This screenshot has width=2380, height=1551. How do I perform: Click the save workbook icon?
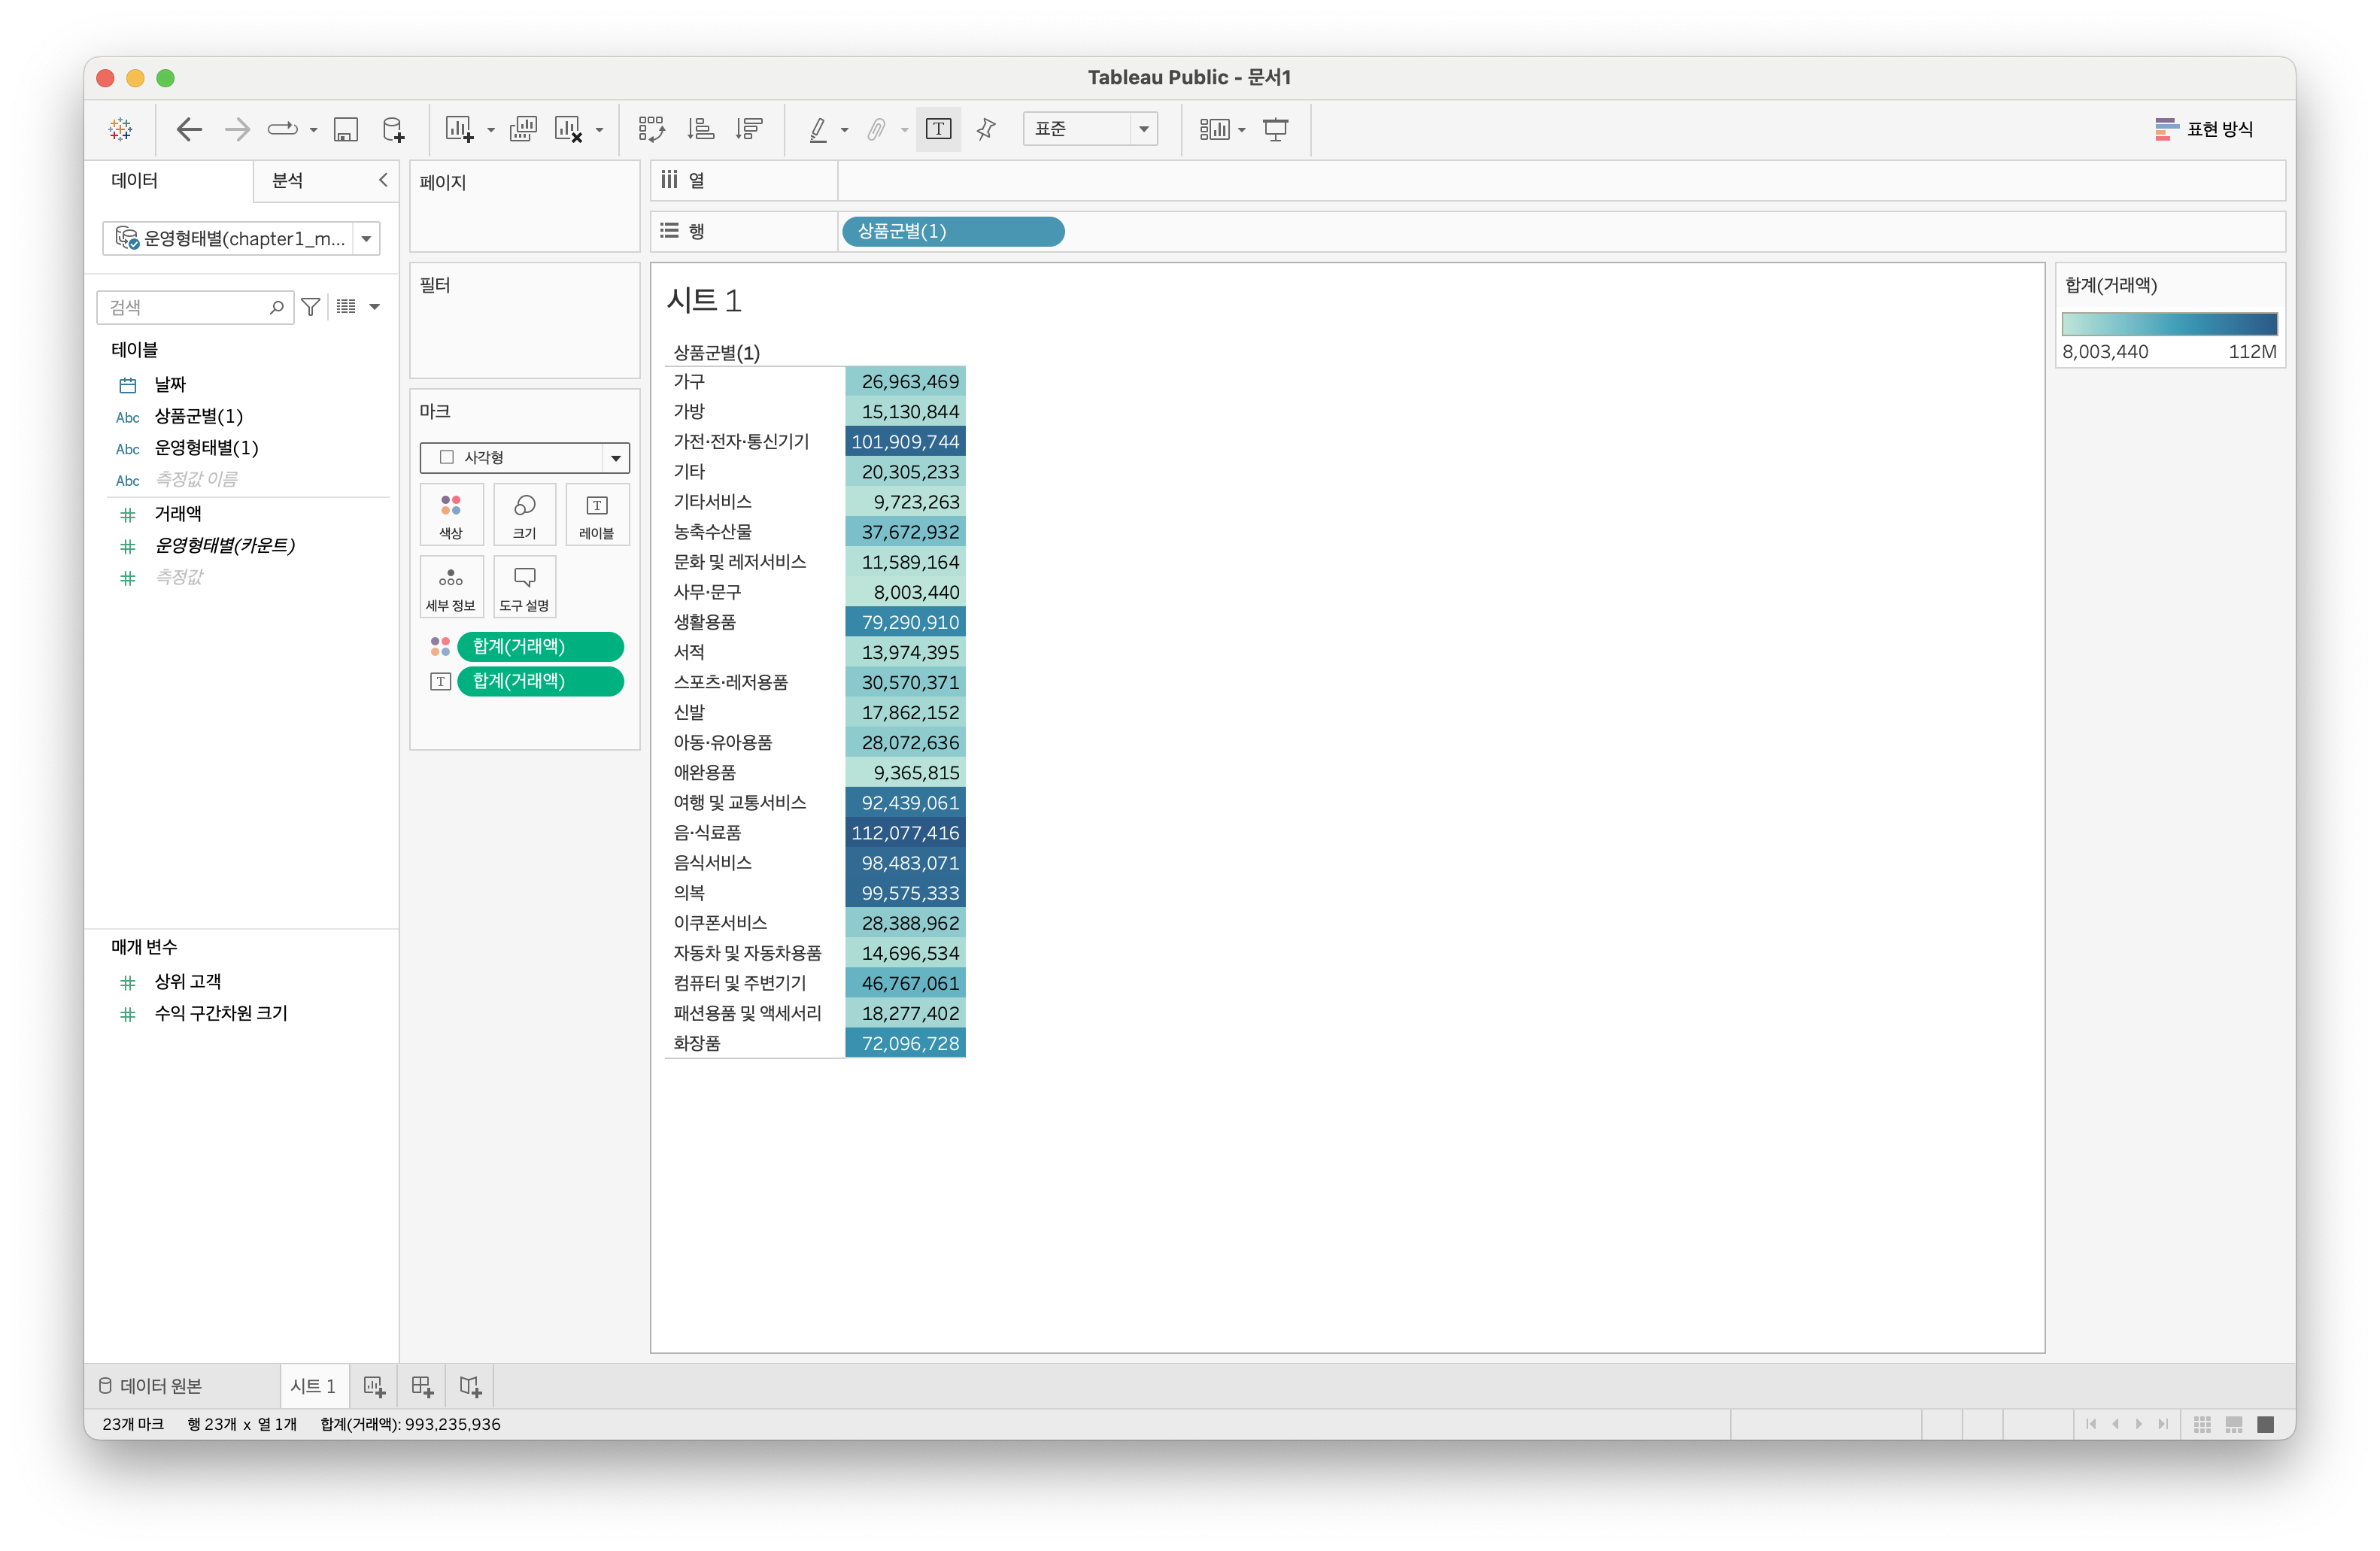(x=346, y=129)
